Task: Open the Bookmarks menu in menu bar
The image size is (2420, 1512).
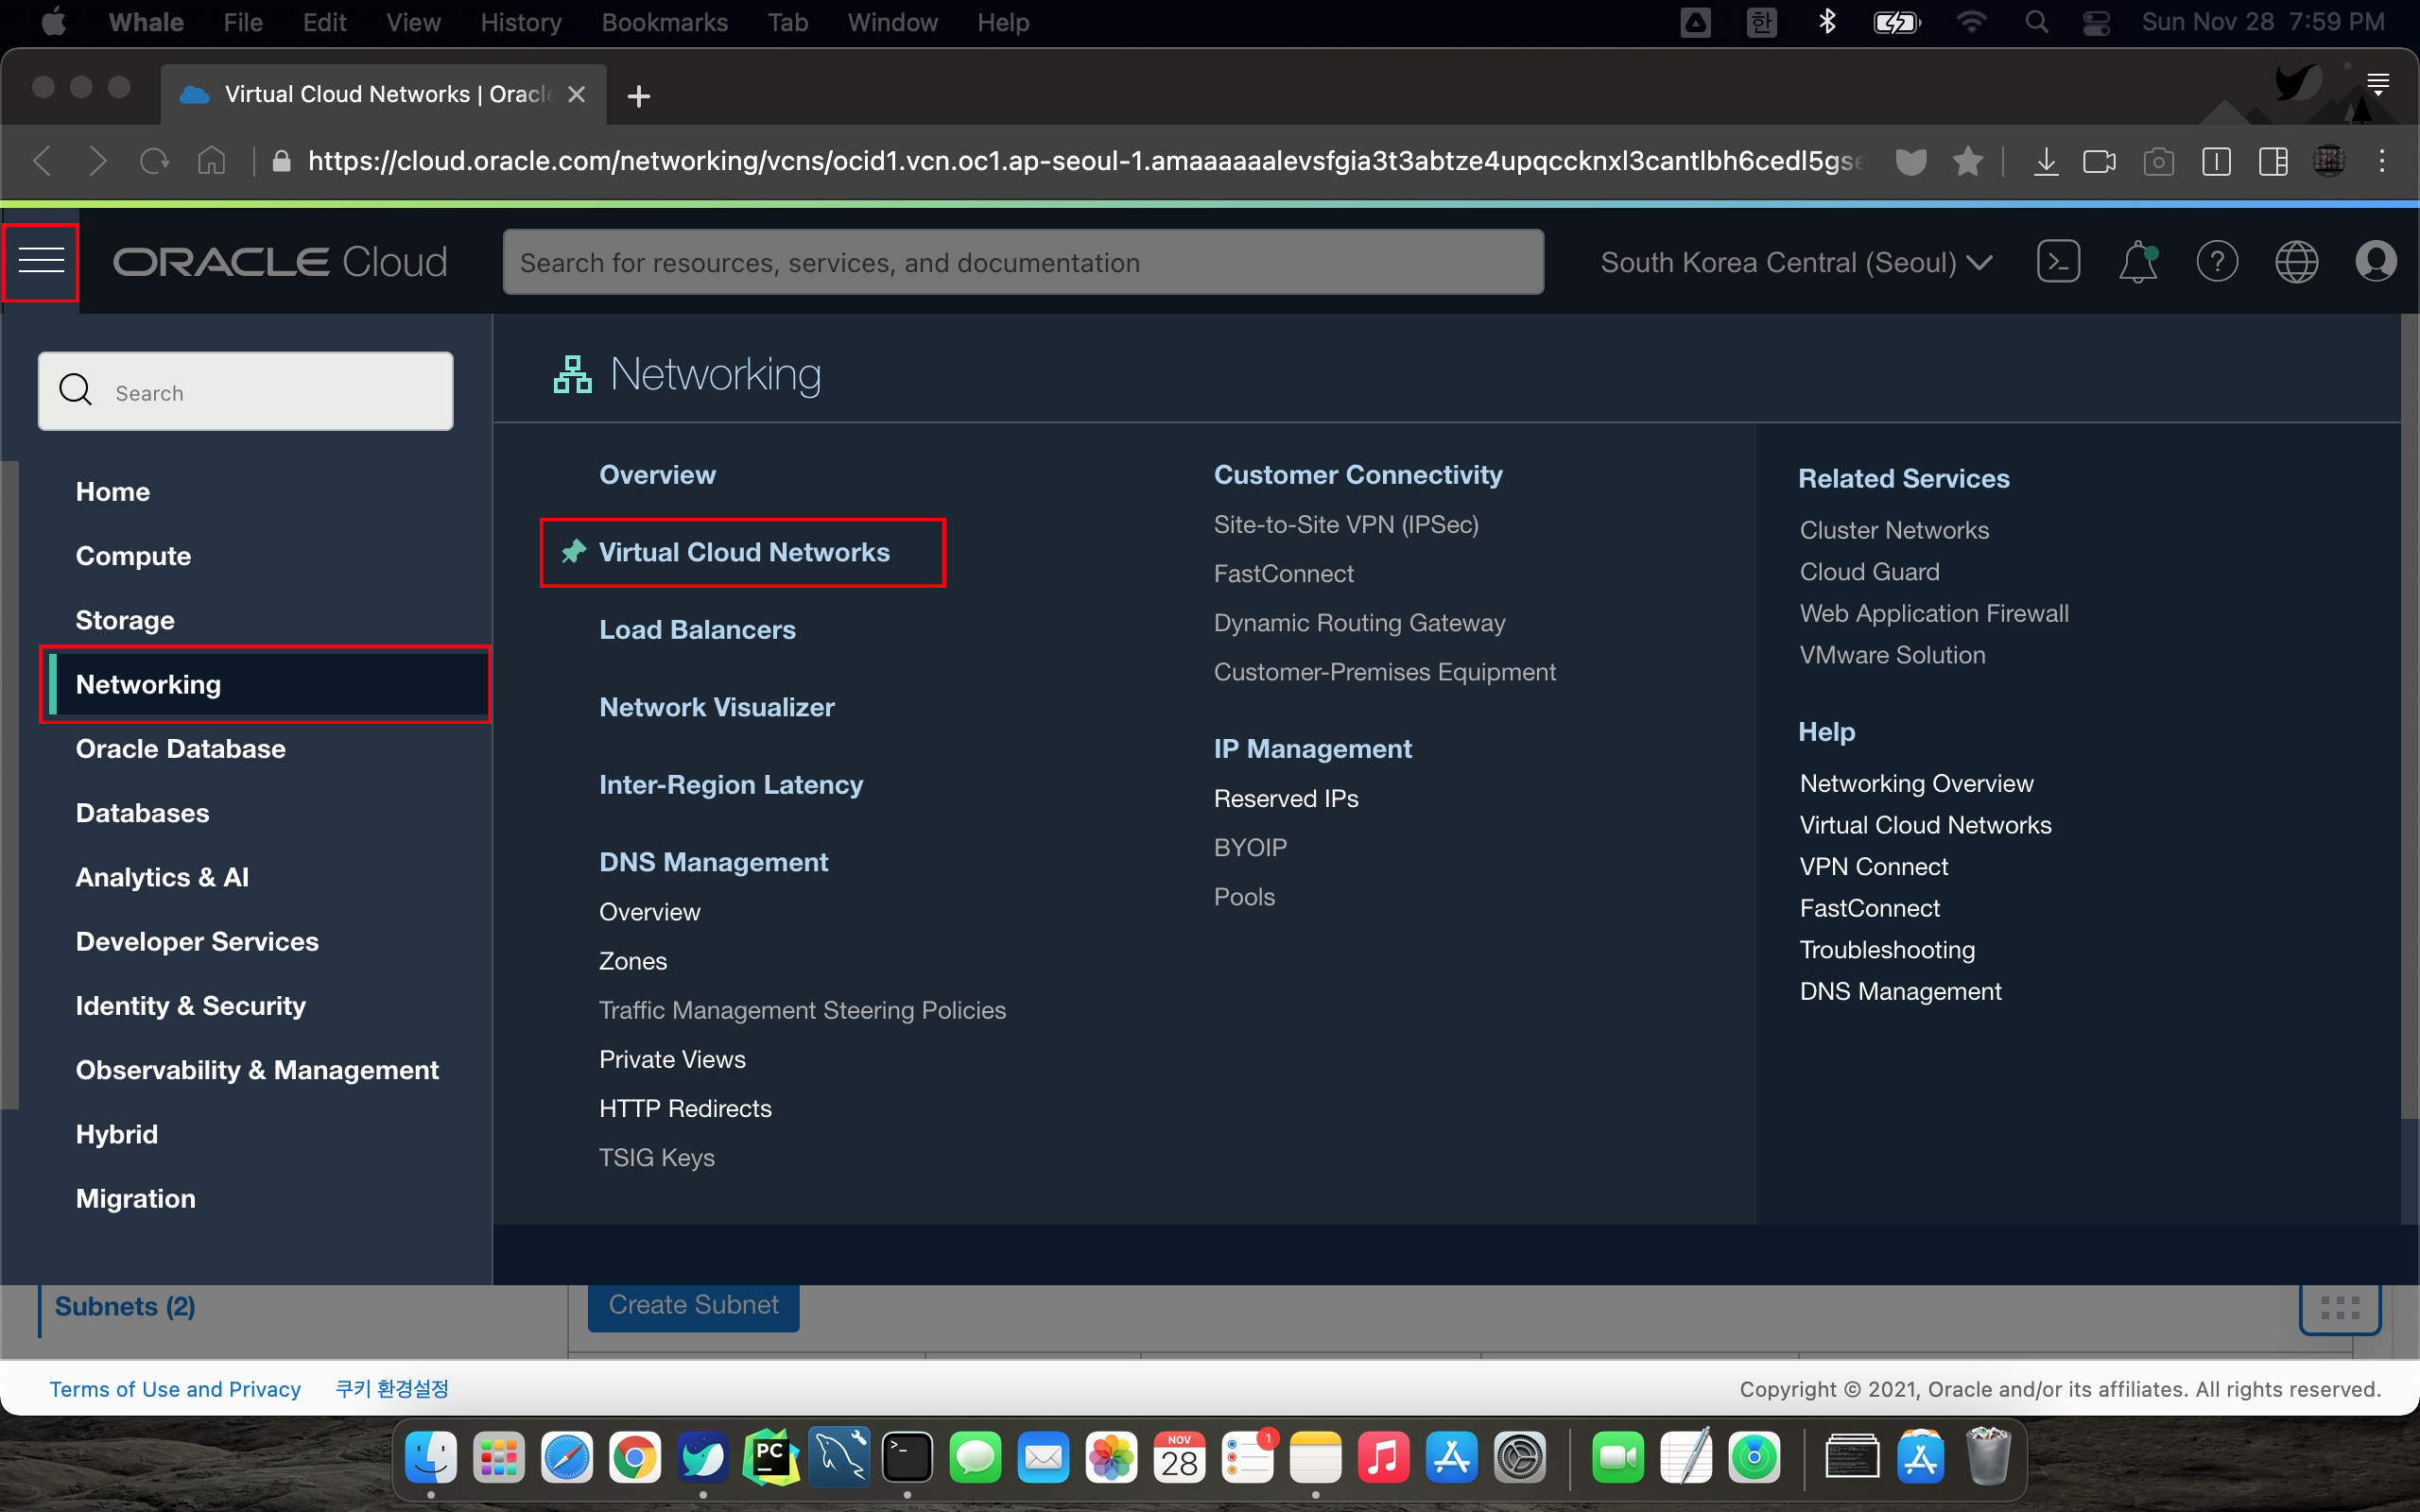Action: coord(664,22)
